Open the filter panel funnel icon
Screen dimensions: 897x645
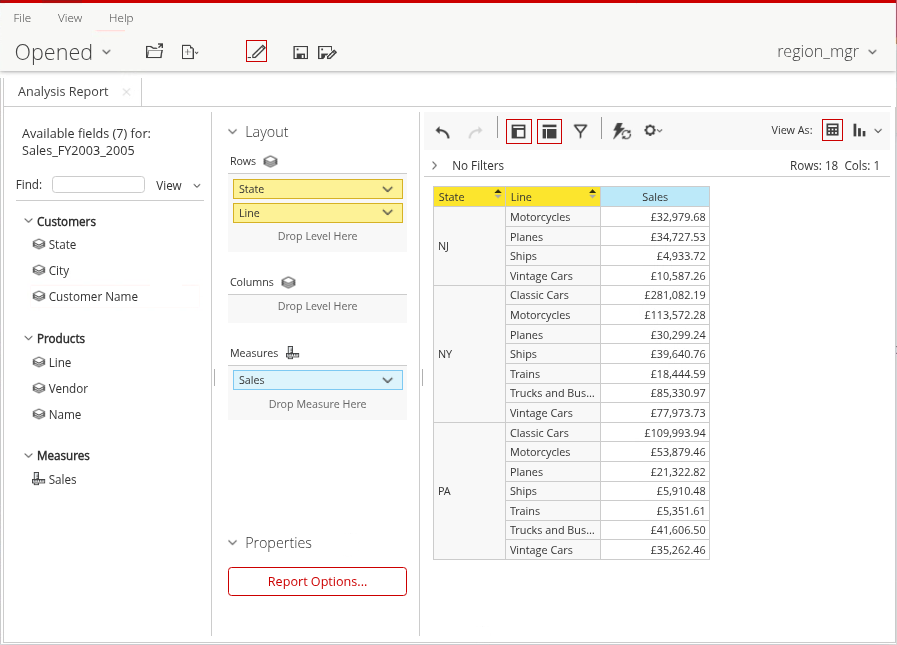pyautogui.click(x=580, y=131)
